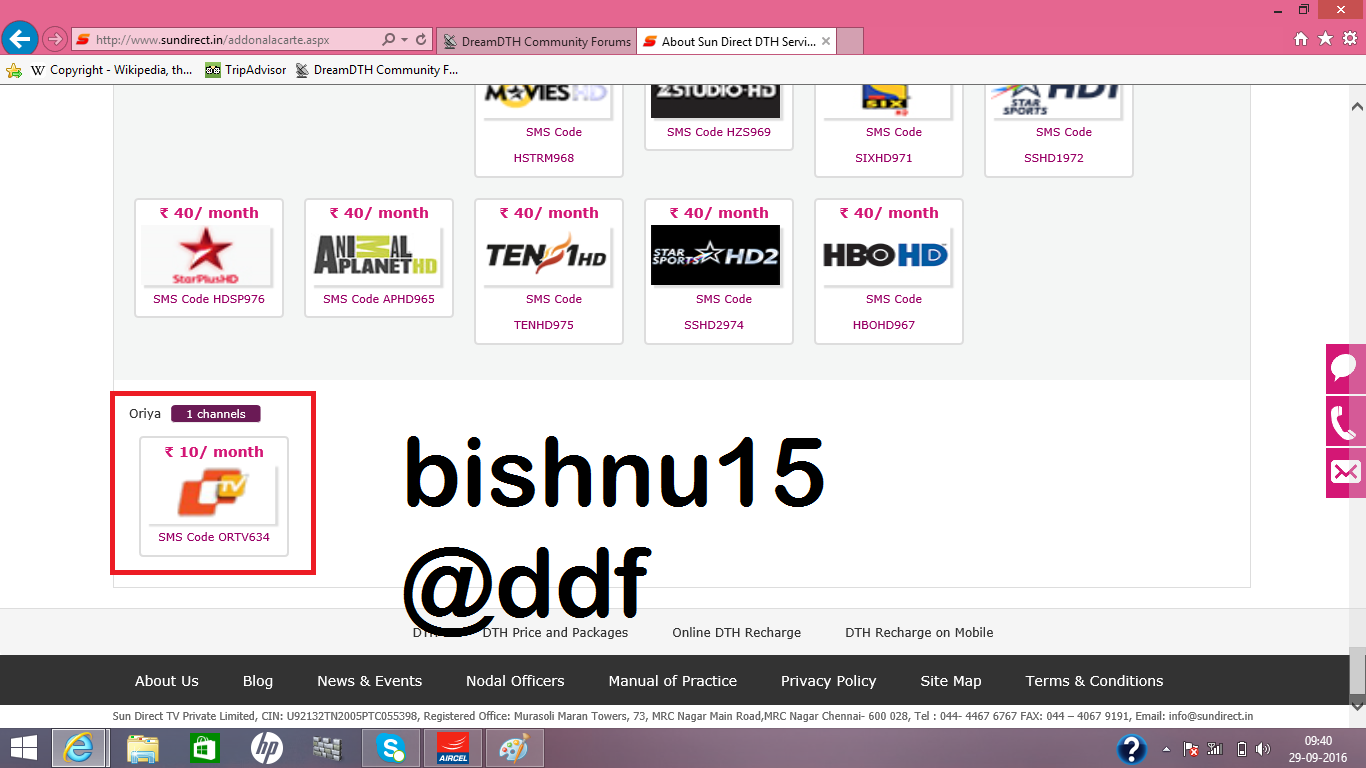This screenshot has width=1366, height=768.
Task: Click the add to favorites bar icon
Action: 13,70
